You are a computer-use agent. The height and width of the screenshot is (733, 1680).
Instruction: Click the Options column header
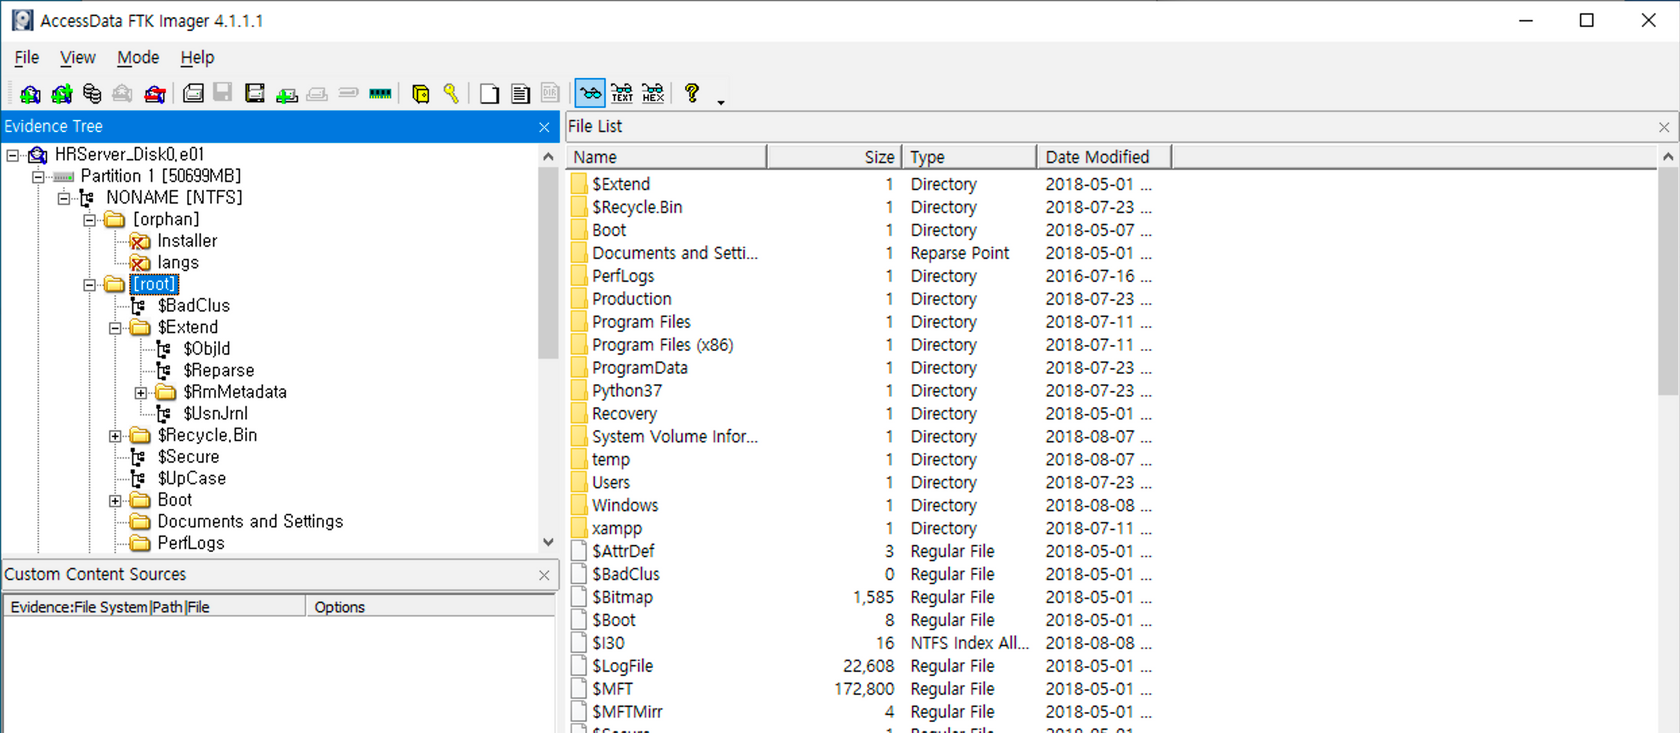pos(430,607)
